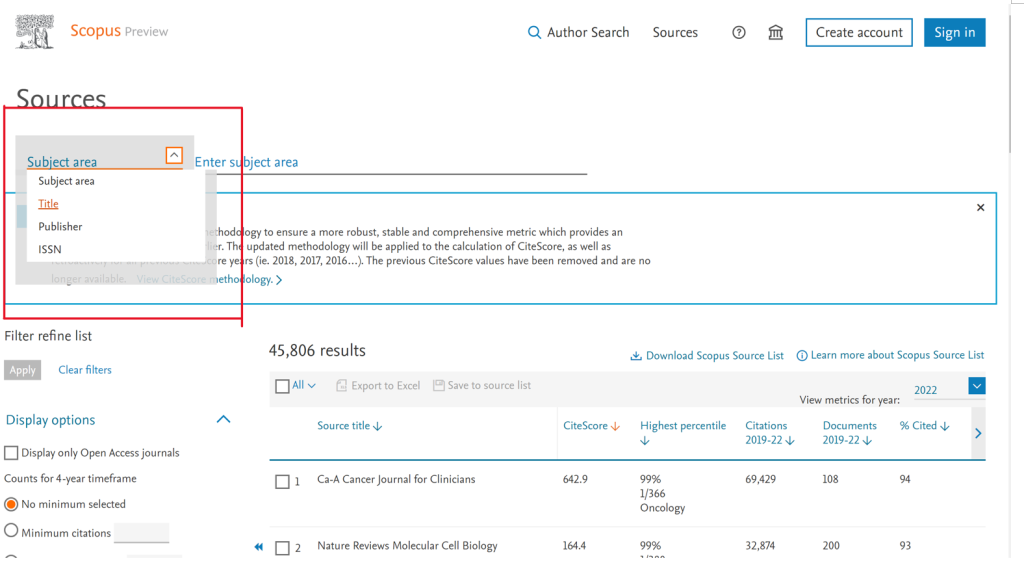Screen dimensions: 1024x567
Task: Close the CiteScore notice banner
Action: pyautogui.click(x=980, y=208)
